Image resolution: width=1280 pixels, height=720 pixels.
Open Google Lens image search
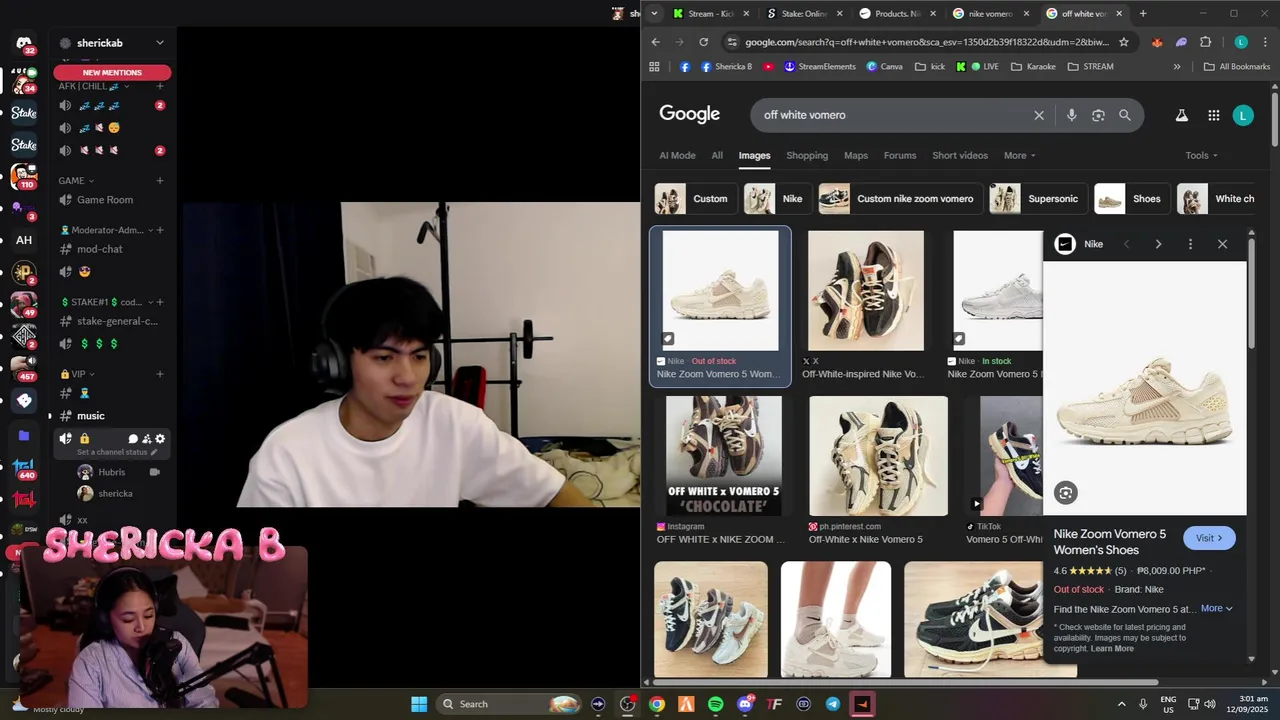pyautogui.click(x=1098, y=115)
